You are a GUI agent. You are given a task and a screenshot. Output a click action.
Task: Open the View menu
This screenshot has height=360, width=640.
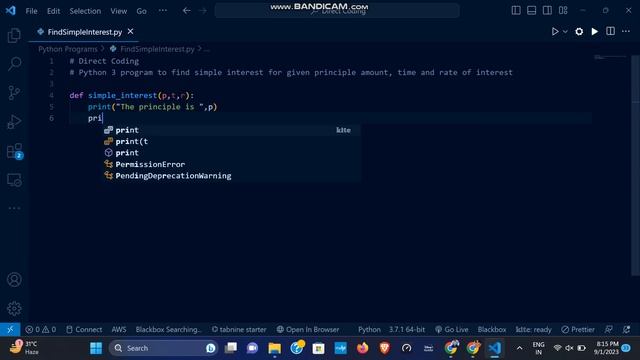118,11
